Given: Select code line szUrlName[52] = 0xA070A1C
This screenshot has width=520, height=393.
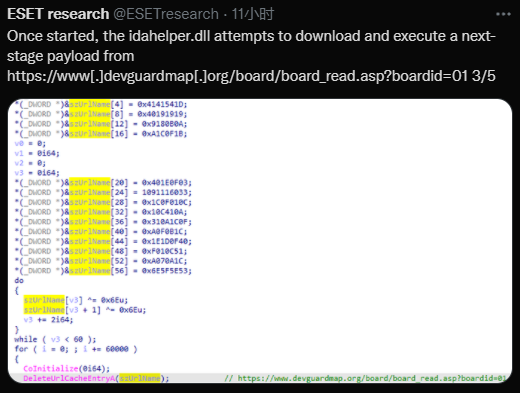Looking at the screenshot, I should [101, 261].
